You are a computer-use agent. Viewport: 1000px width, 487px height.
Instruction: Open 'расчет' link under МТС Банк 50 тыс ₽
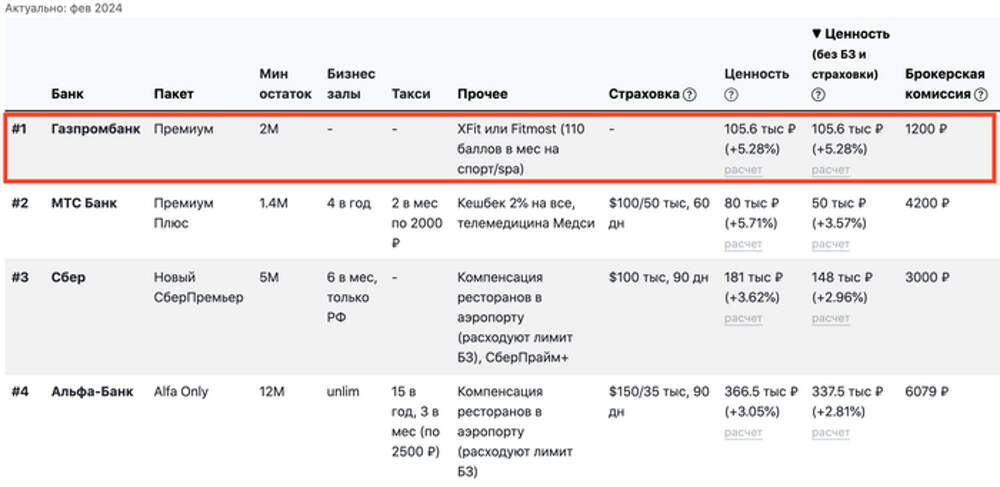pyautogui.click(x=830, y=243)
